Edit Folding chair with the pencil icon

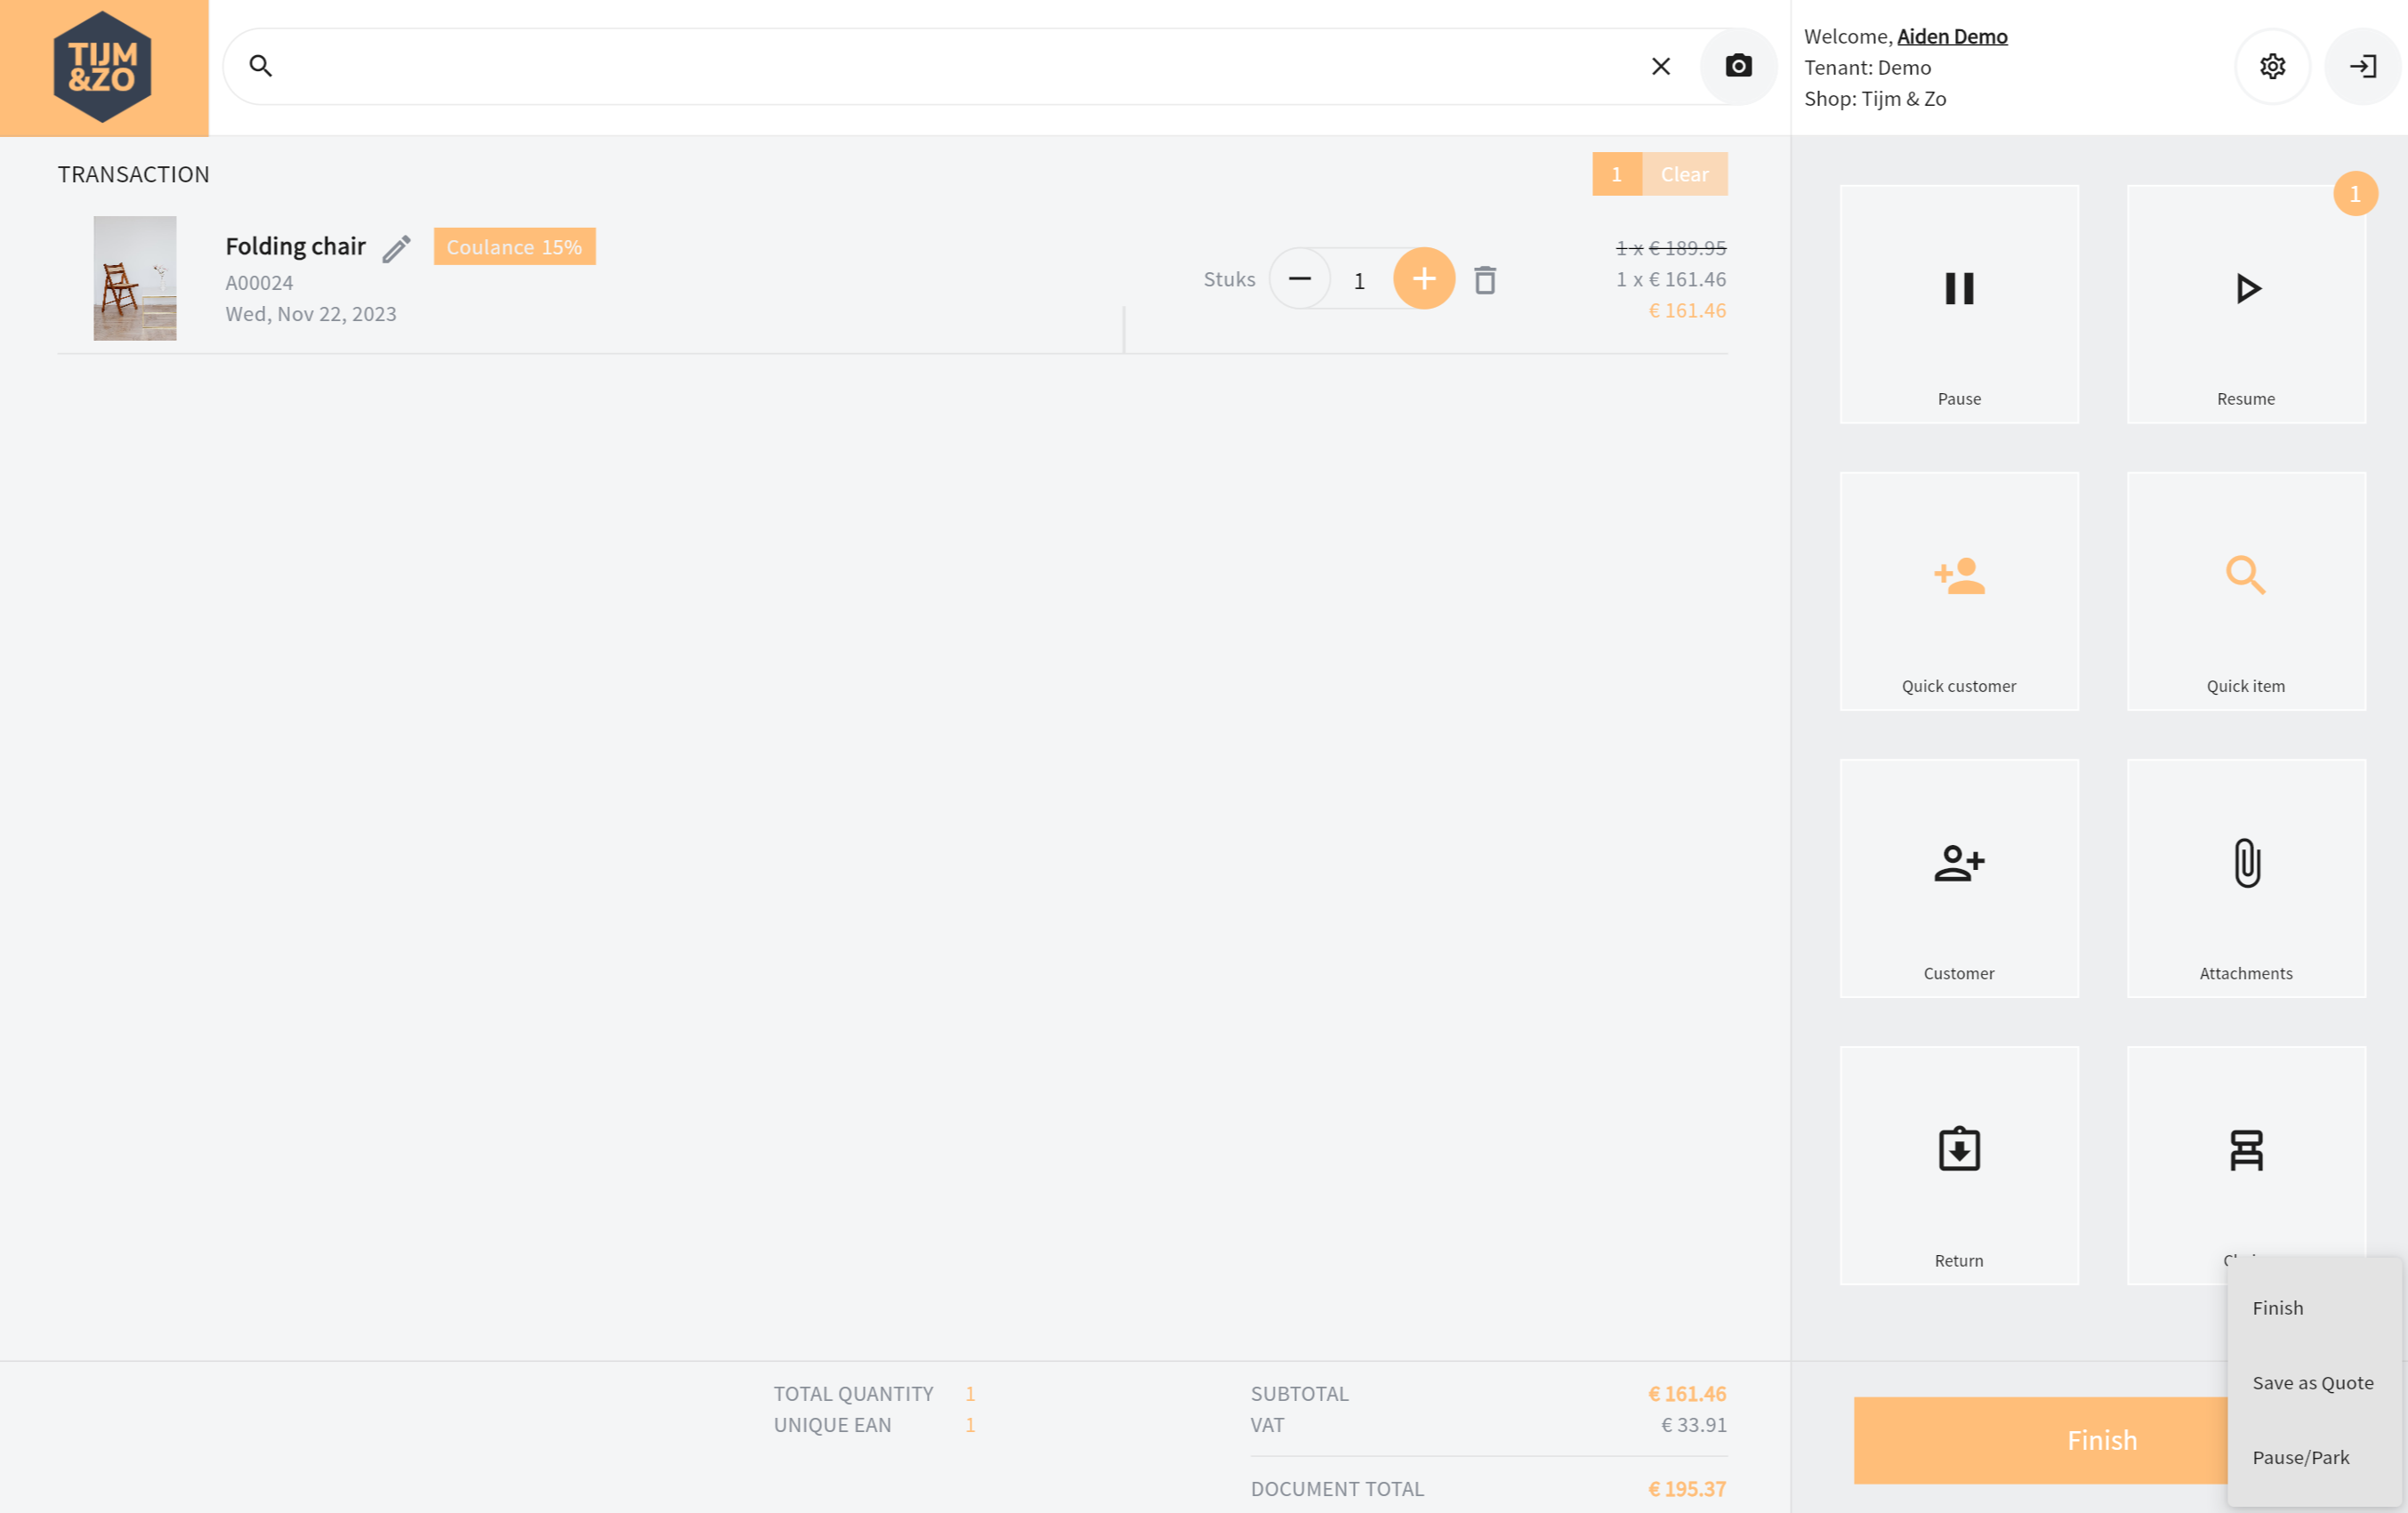click(396, 248)
